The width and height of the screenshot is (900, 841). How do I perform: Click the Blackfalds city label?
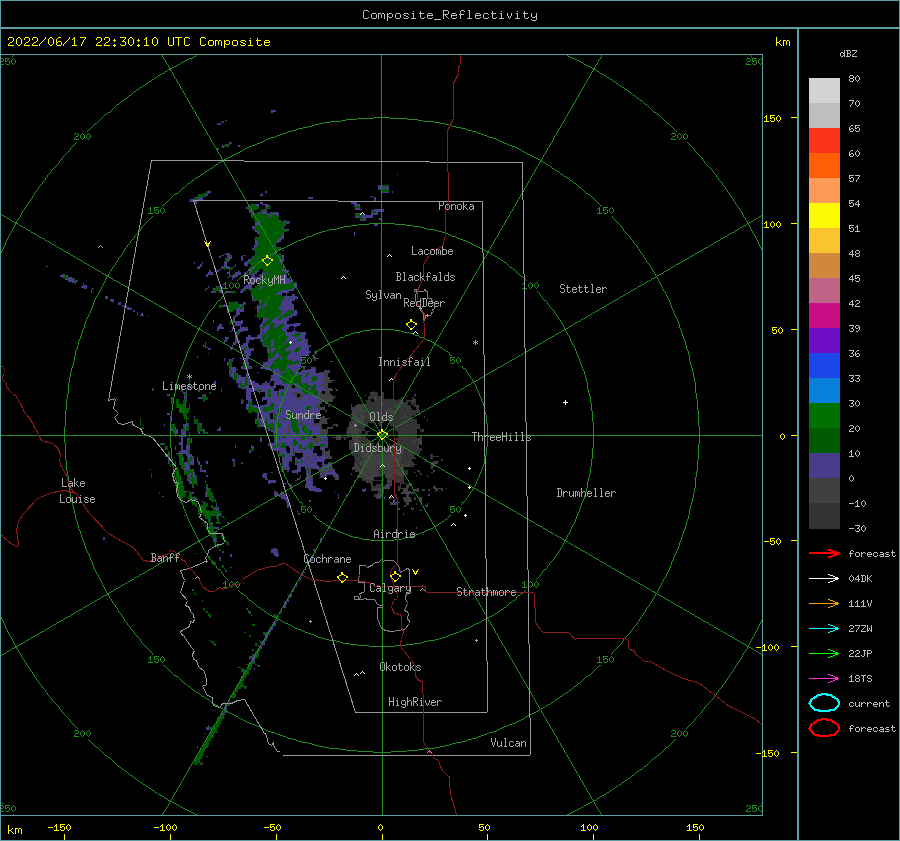pos(425,277)
